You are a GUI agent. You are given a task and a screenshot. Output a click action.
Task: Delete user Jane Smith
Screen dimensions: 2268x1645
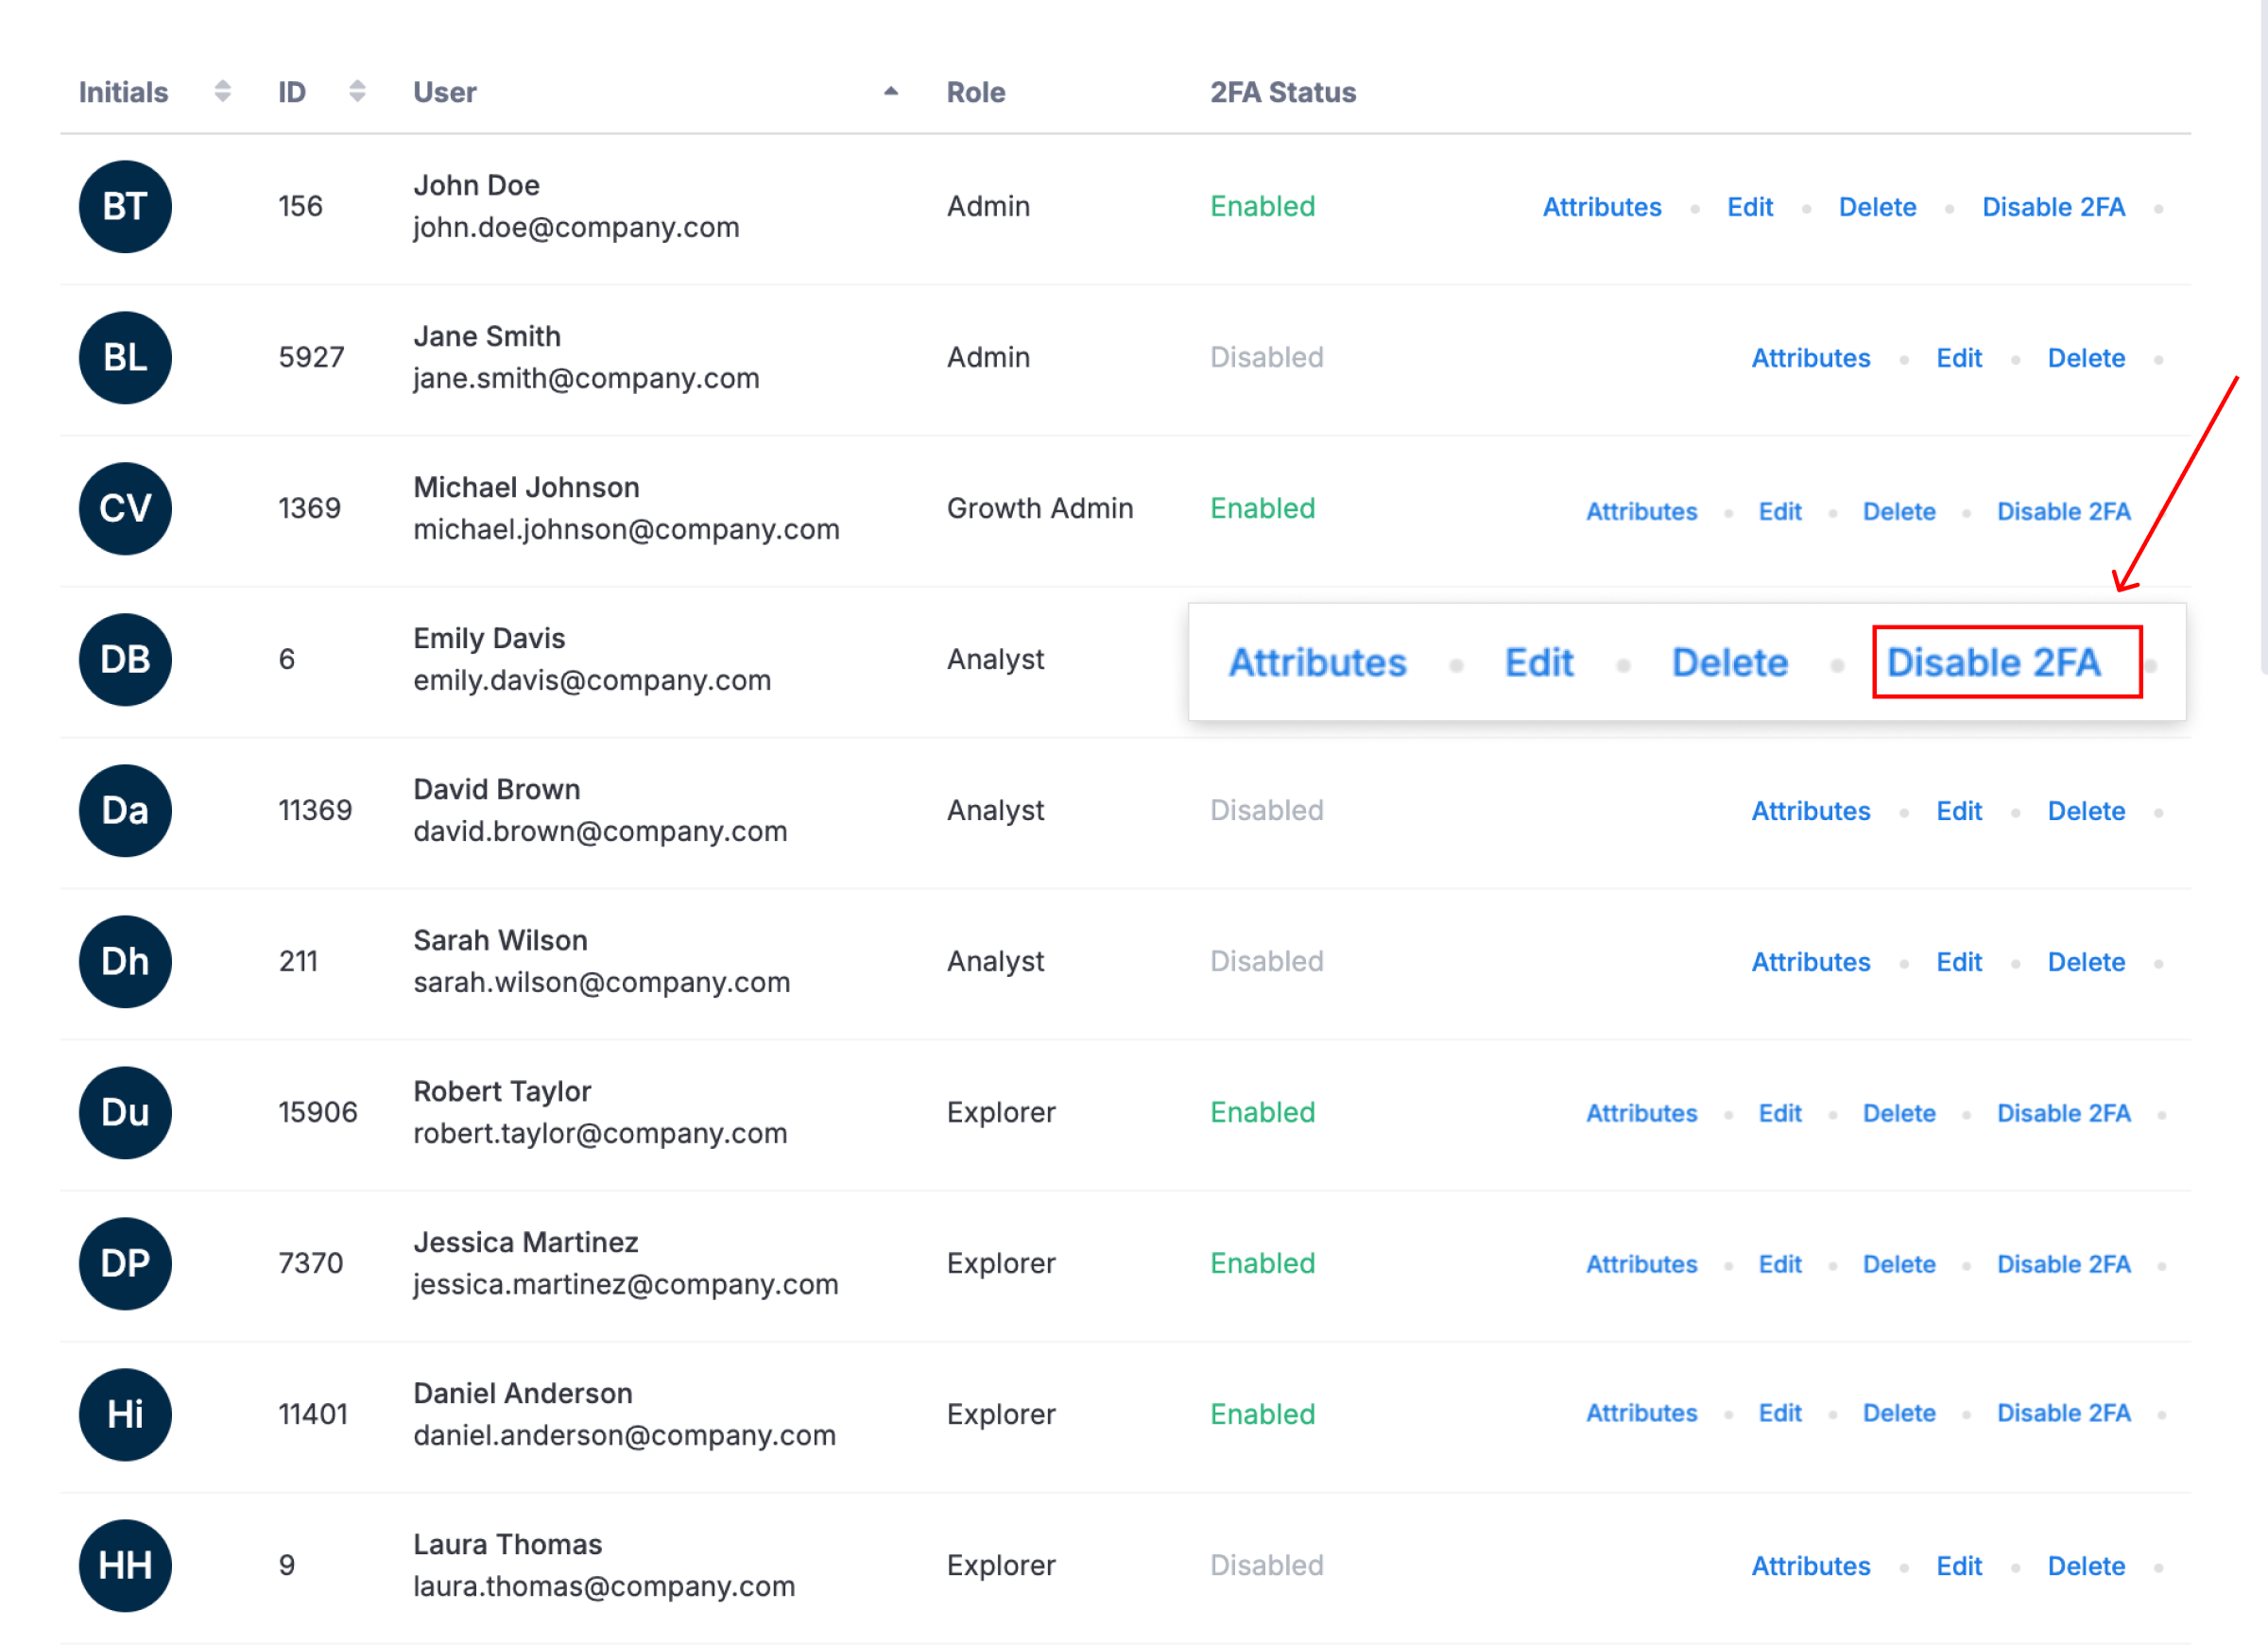2087,358
